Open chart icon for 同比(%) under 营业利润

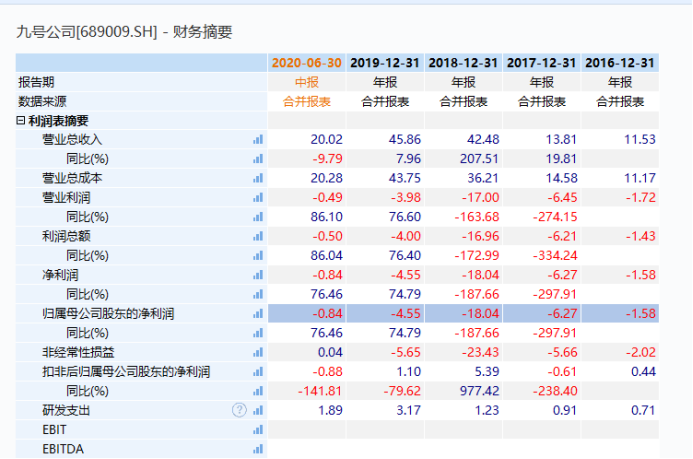point(258,217)
